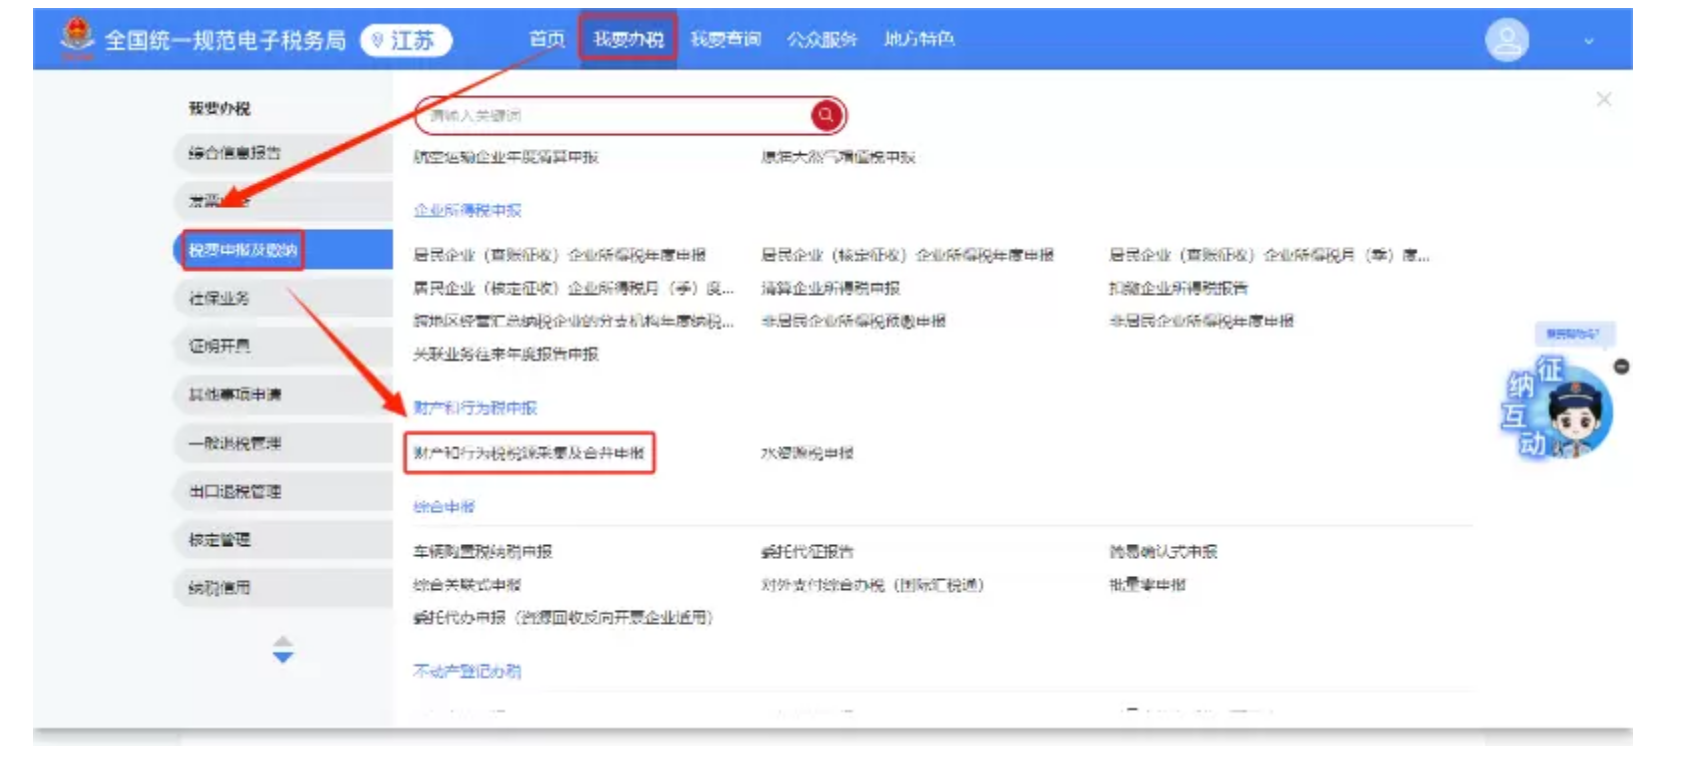This screenshot has width=1683, height=758.
Task: Open 扣缴企业所得税报告 link
Action: click(1178, 288)
